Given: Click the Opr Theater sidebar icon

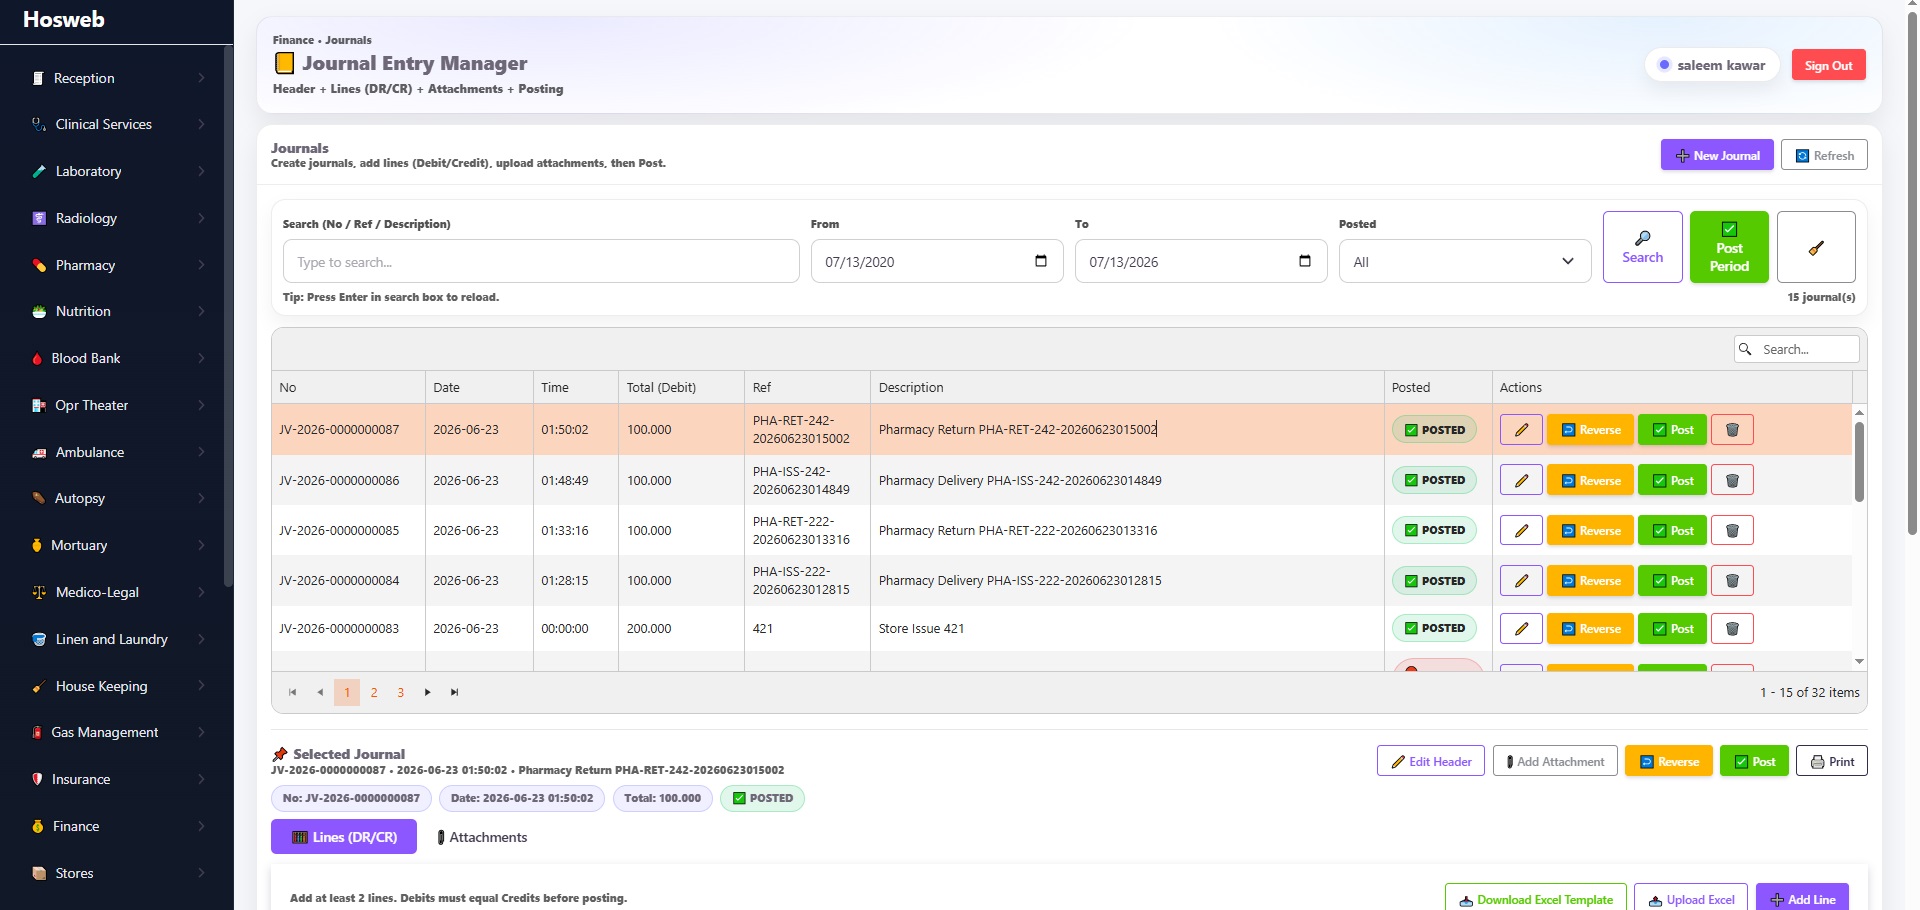Looking at the screenshot, I should click(39, 406).
